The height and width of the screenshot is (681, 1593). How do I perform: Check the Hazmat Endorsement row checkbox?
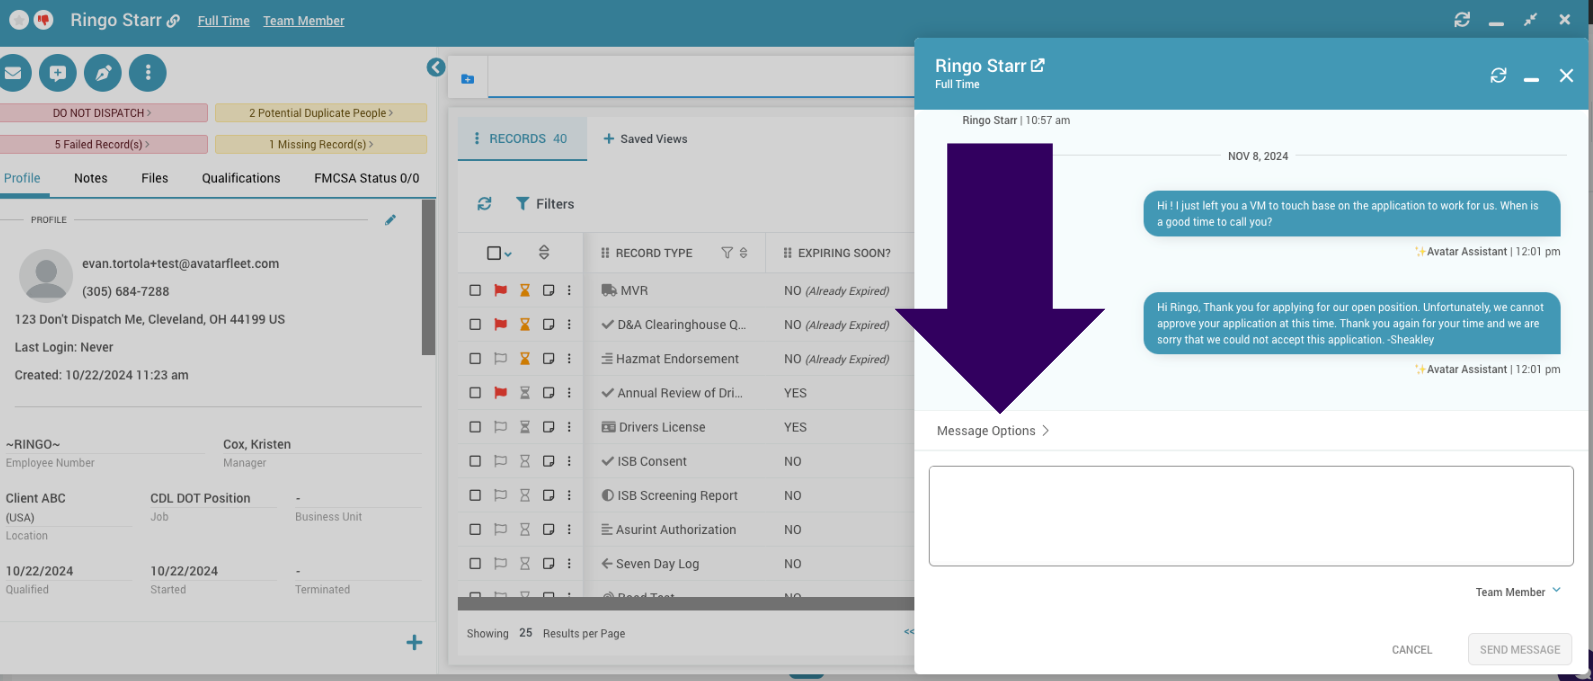(x=475, y=359)
